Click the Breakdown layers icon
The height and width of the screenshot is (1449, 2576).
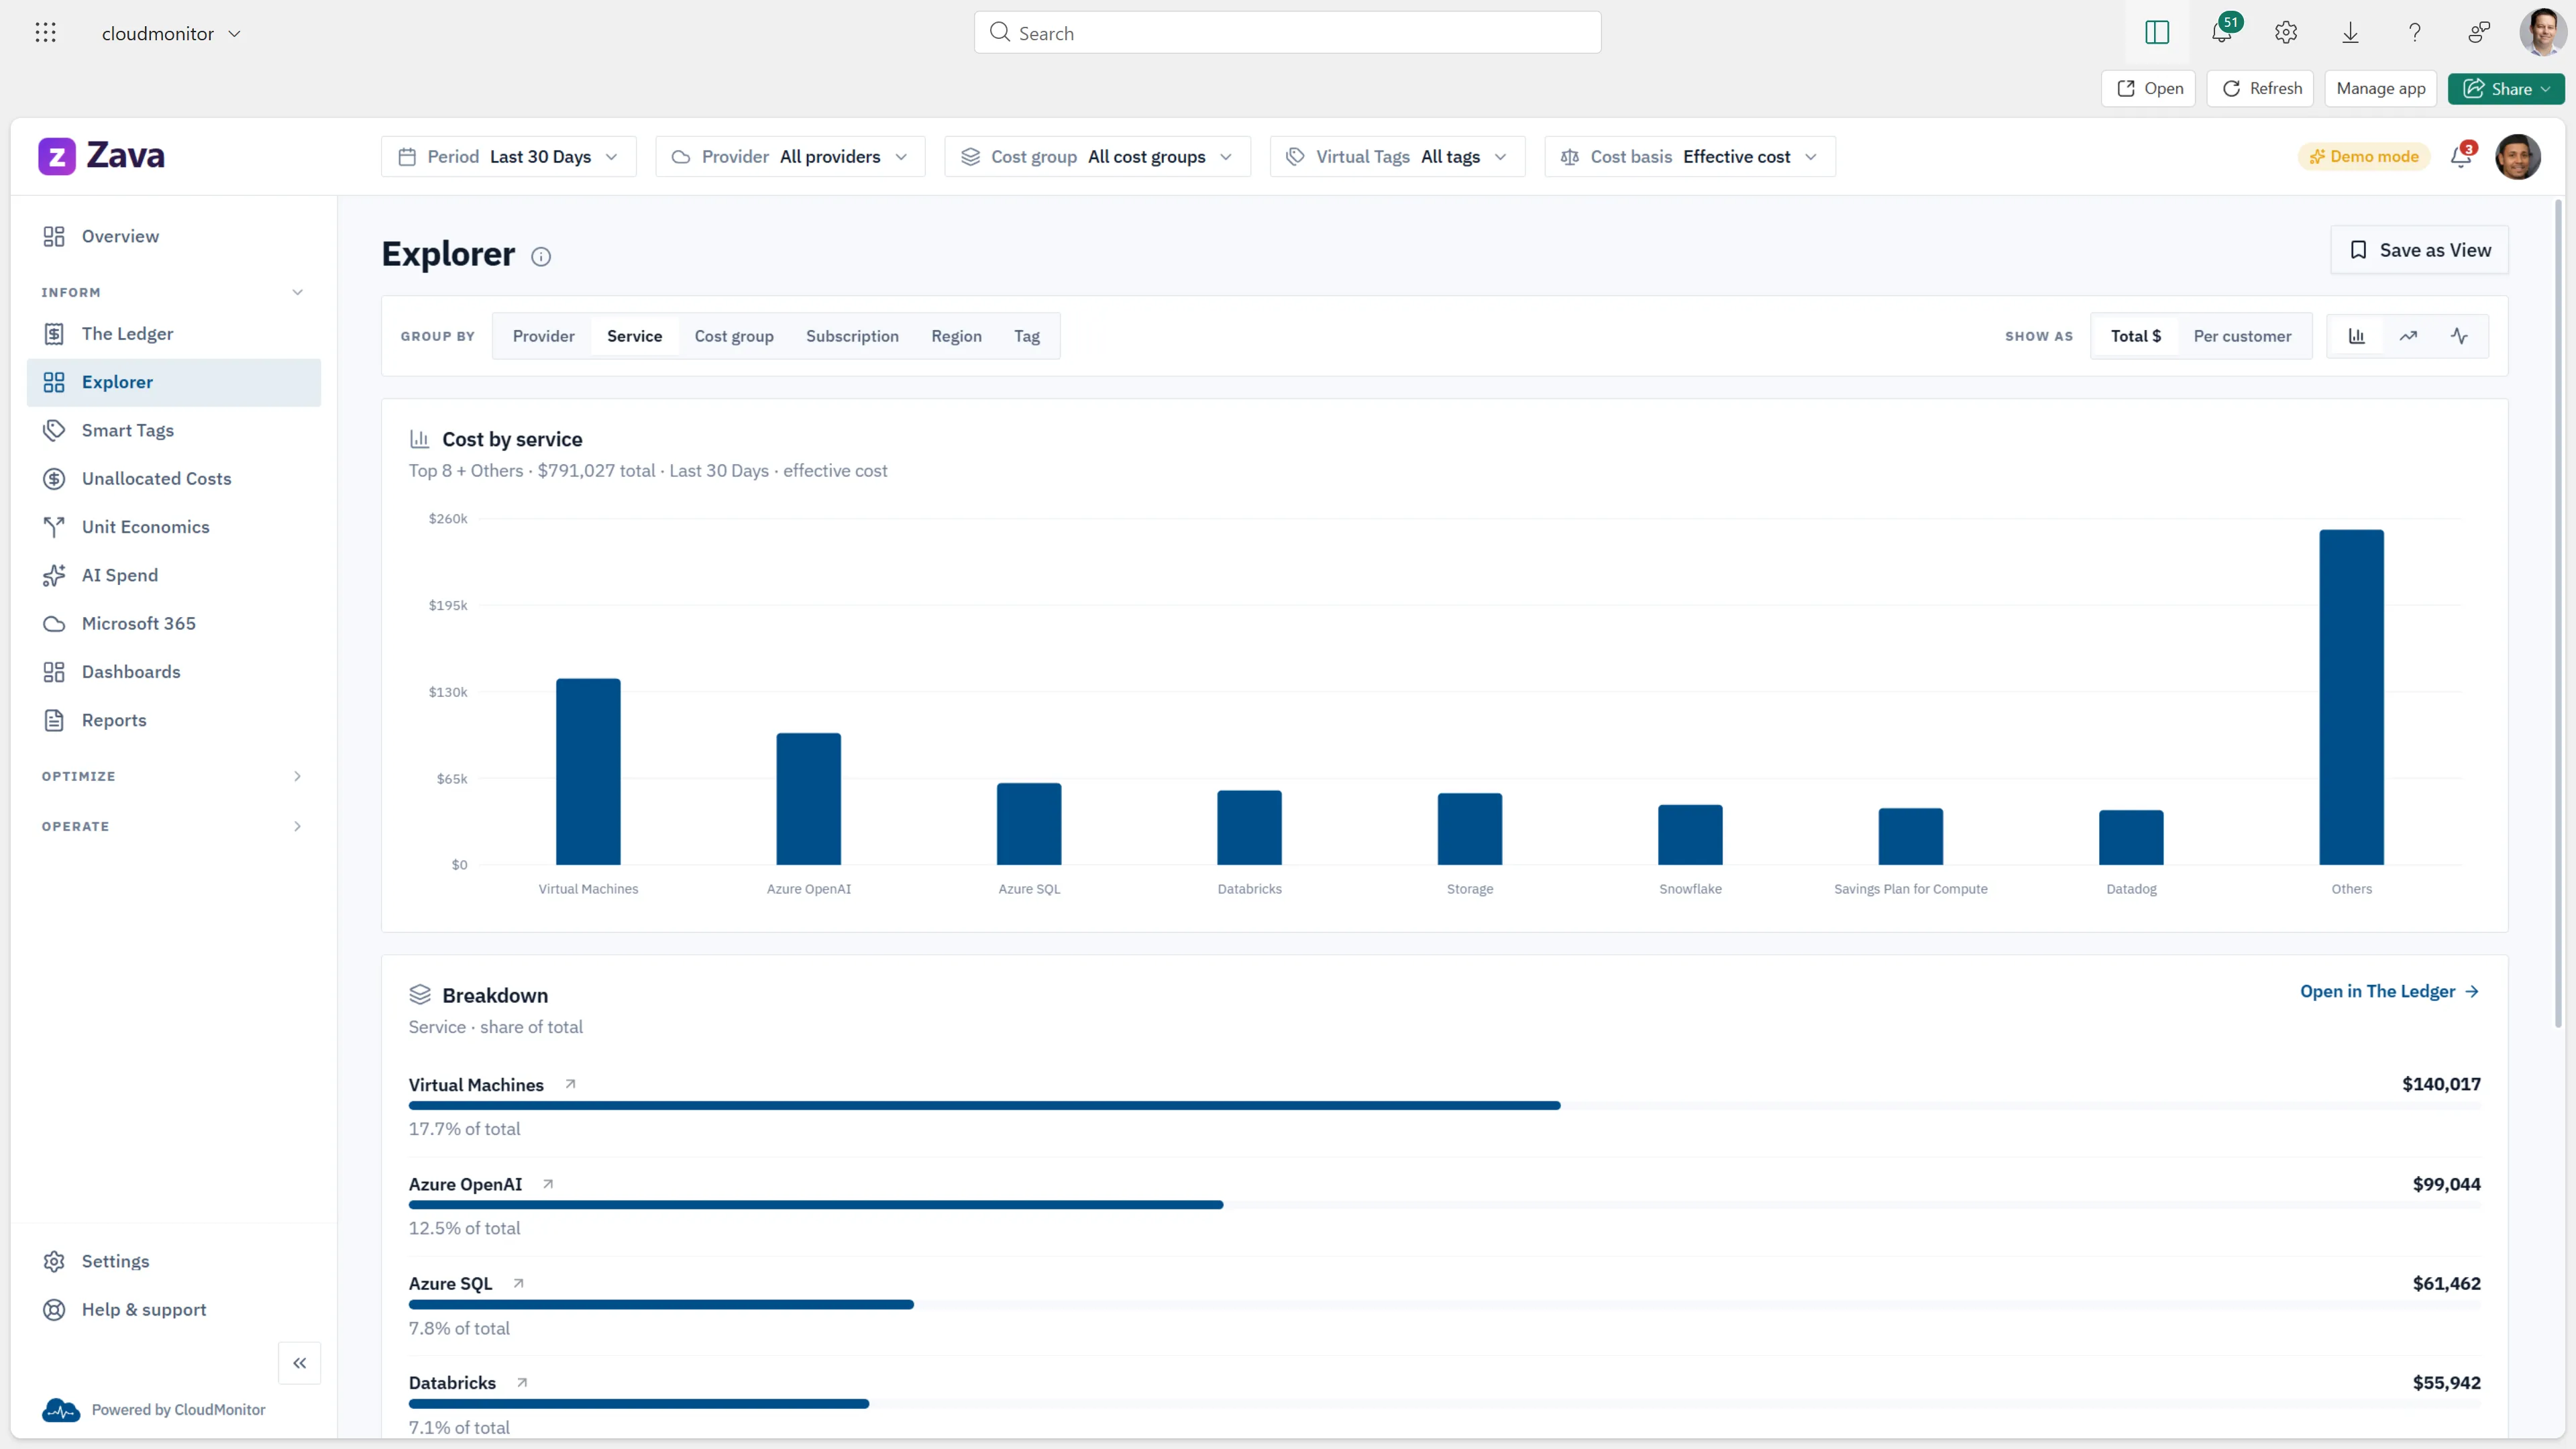click(420, 995)
